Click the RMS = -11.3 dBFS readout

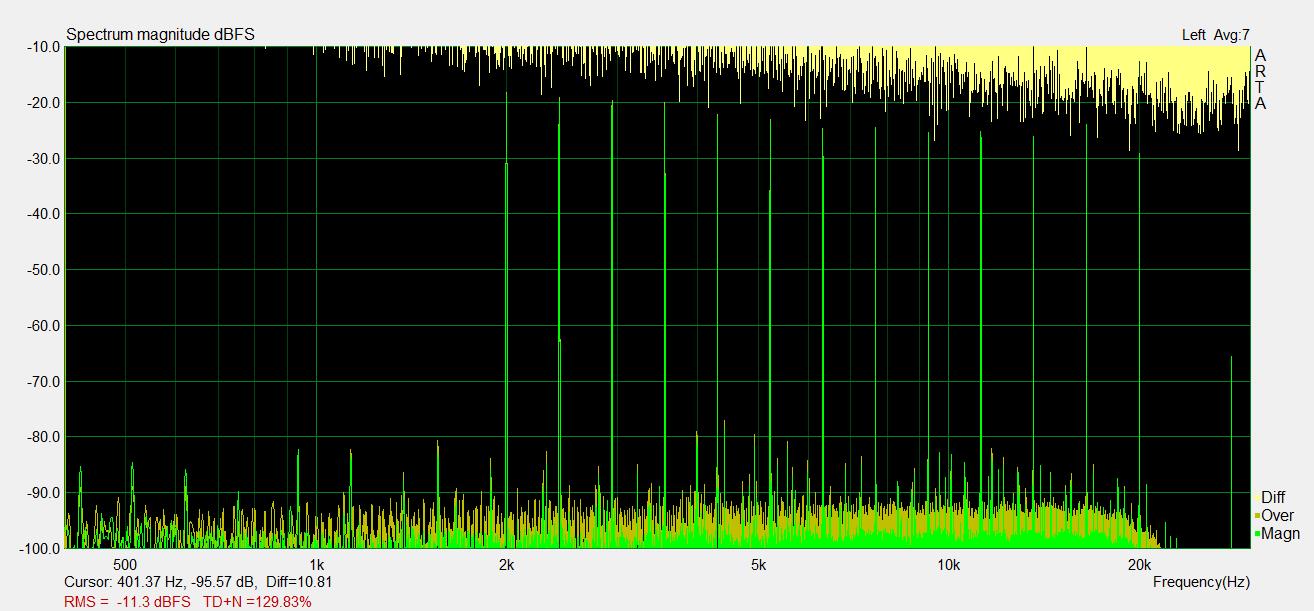click(127, 602)
